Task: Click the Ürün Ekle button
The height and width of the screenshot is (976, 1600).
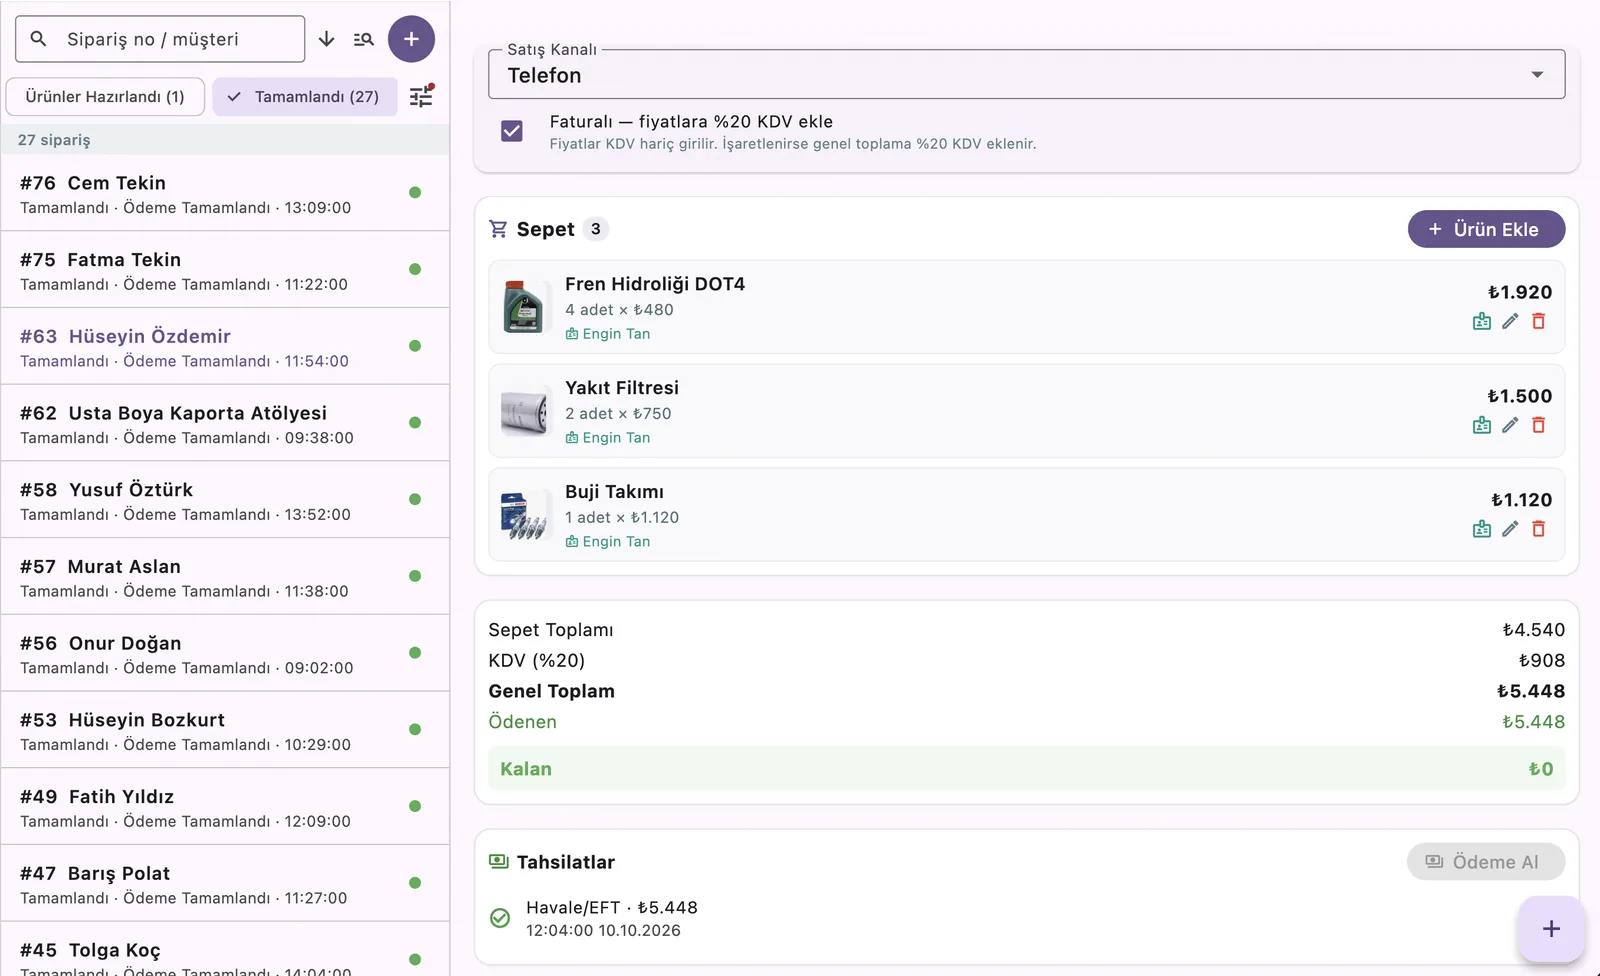Action: (1486, 229)
